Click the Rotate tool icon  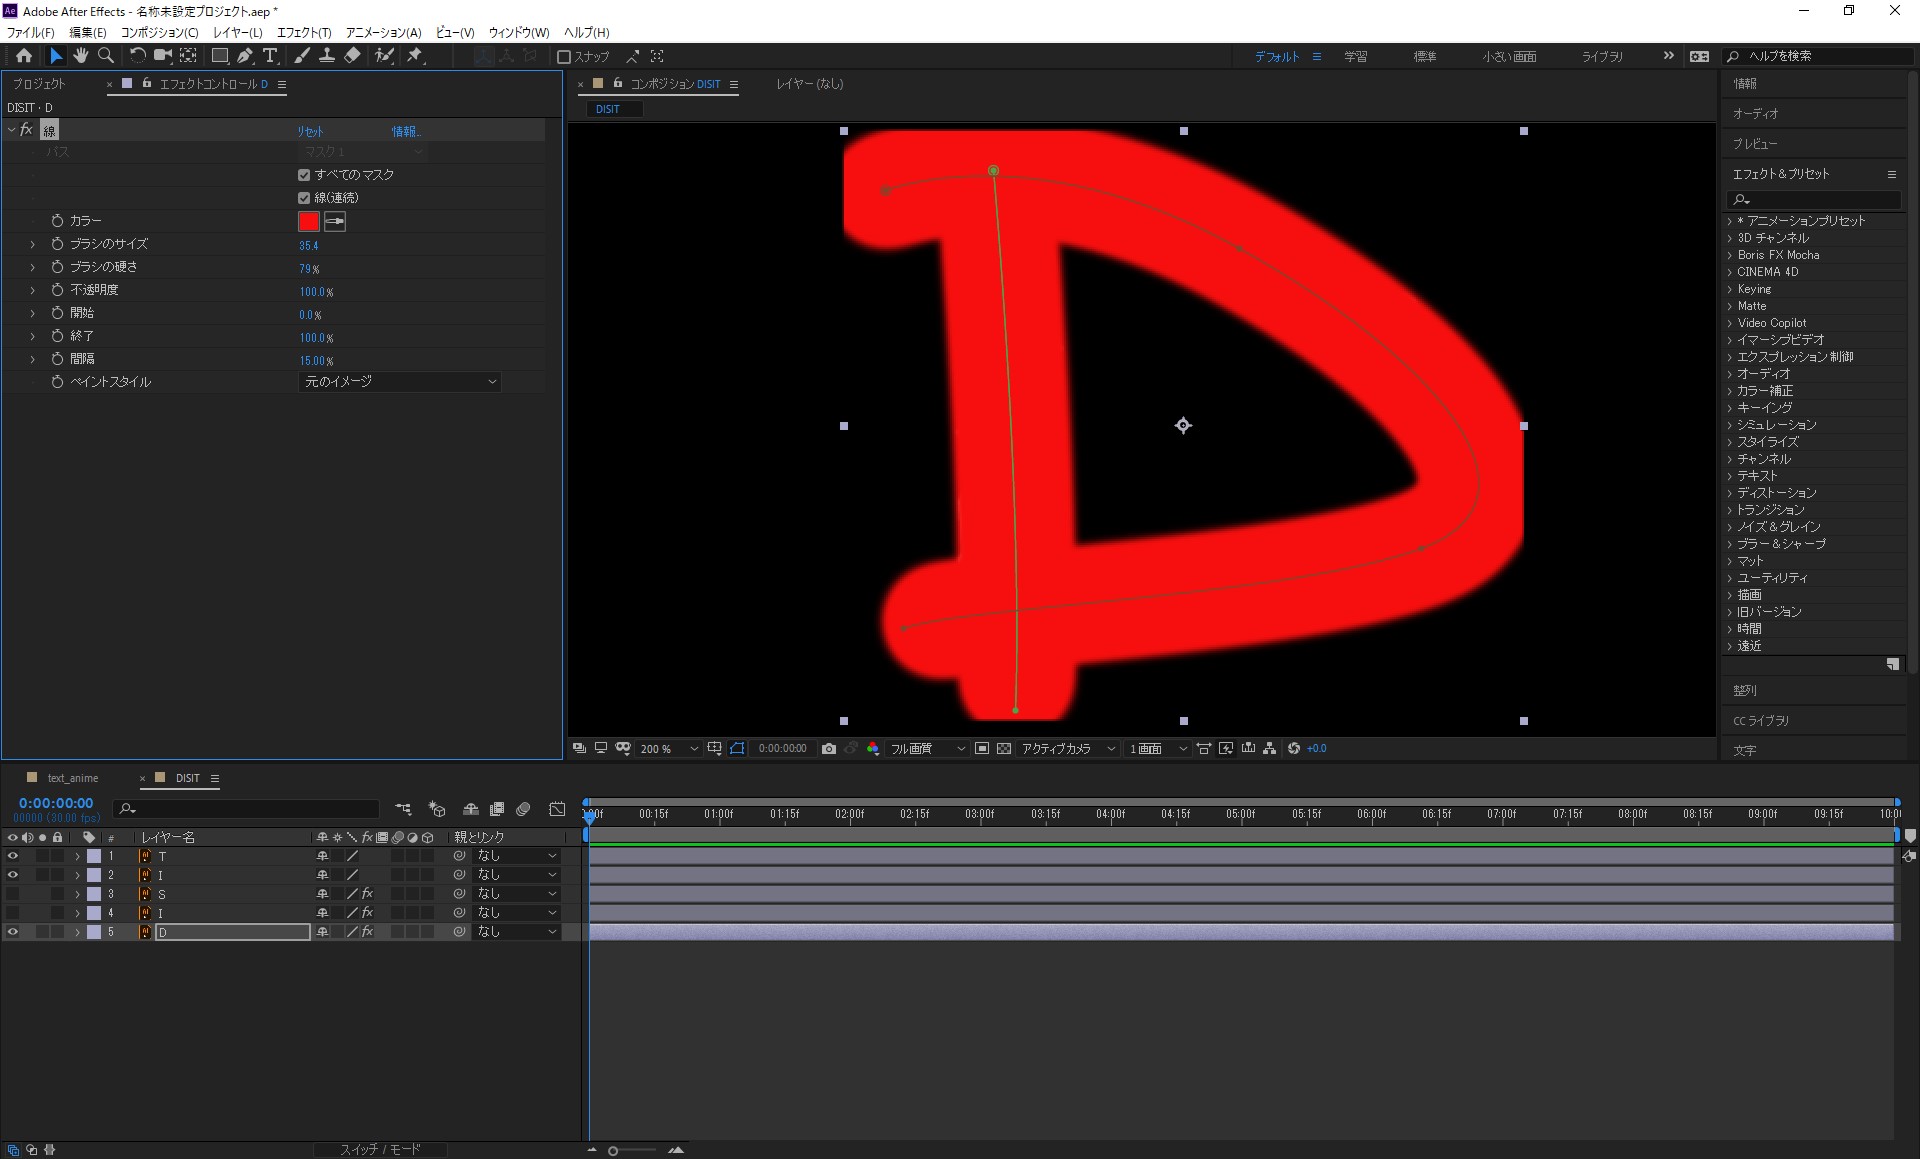click(x=139, y=55)
